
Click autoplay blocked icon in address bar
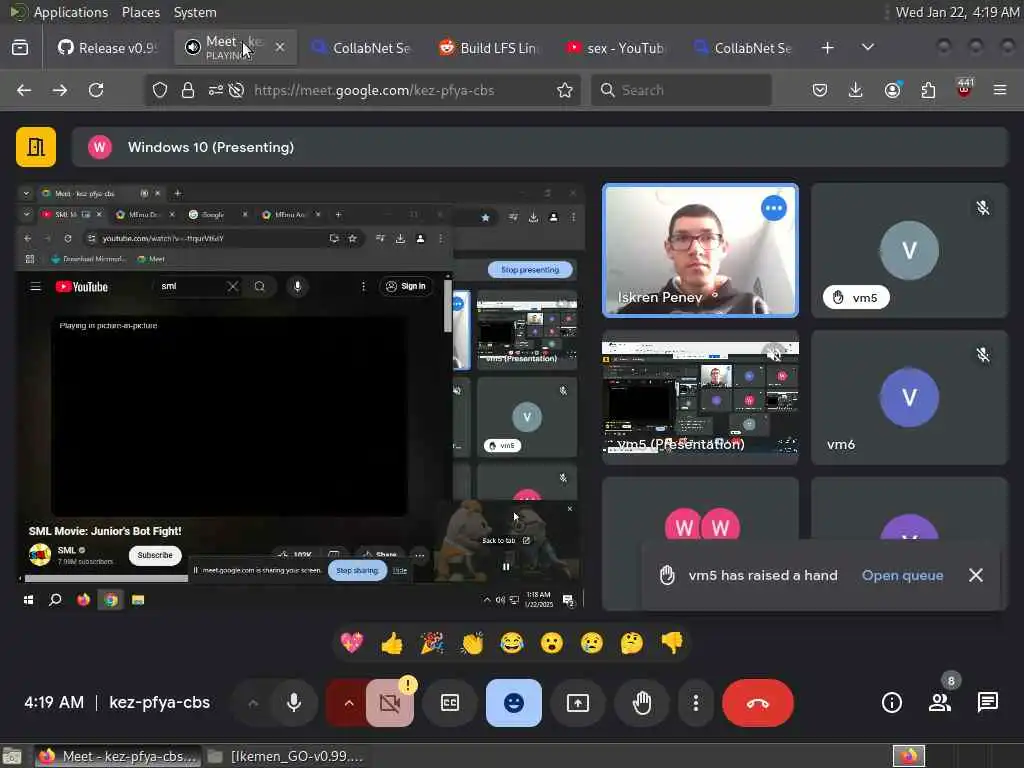(x=236, y=90)
